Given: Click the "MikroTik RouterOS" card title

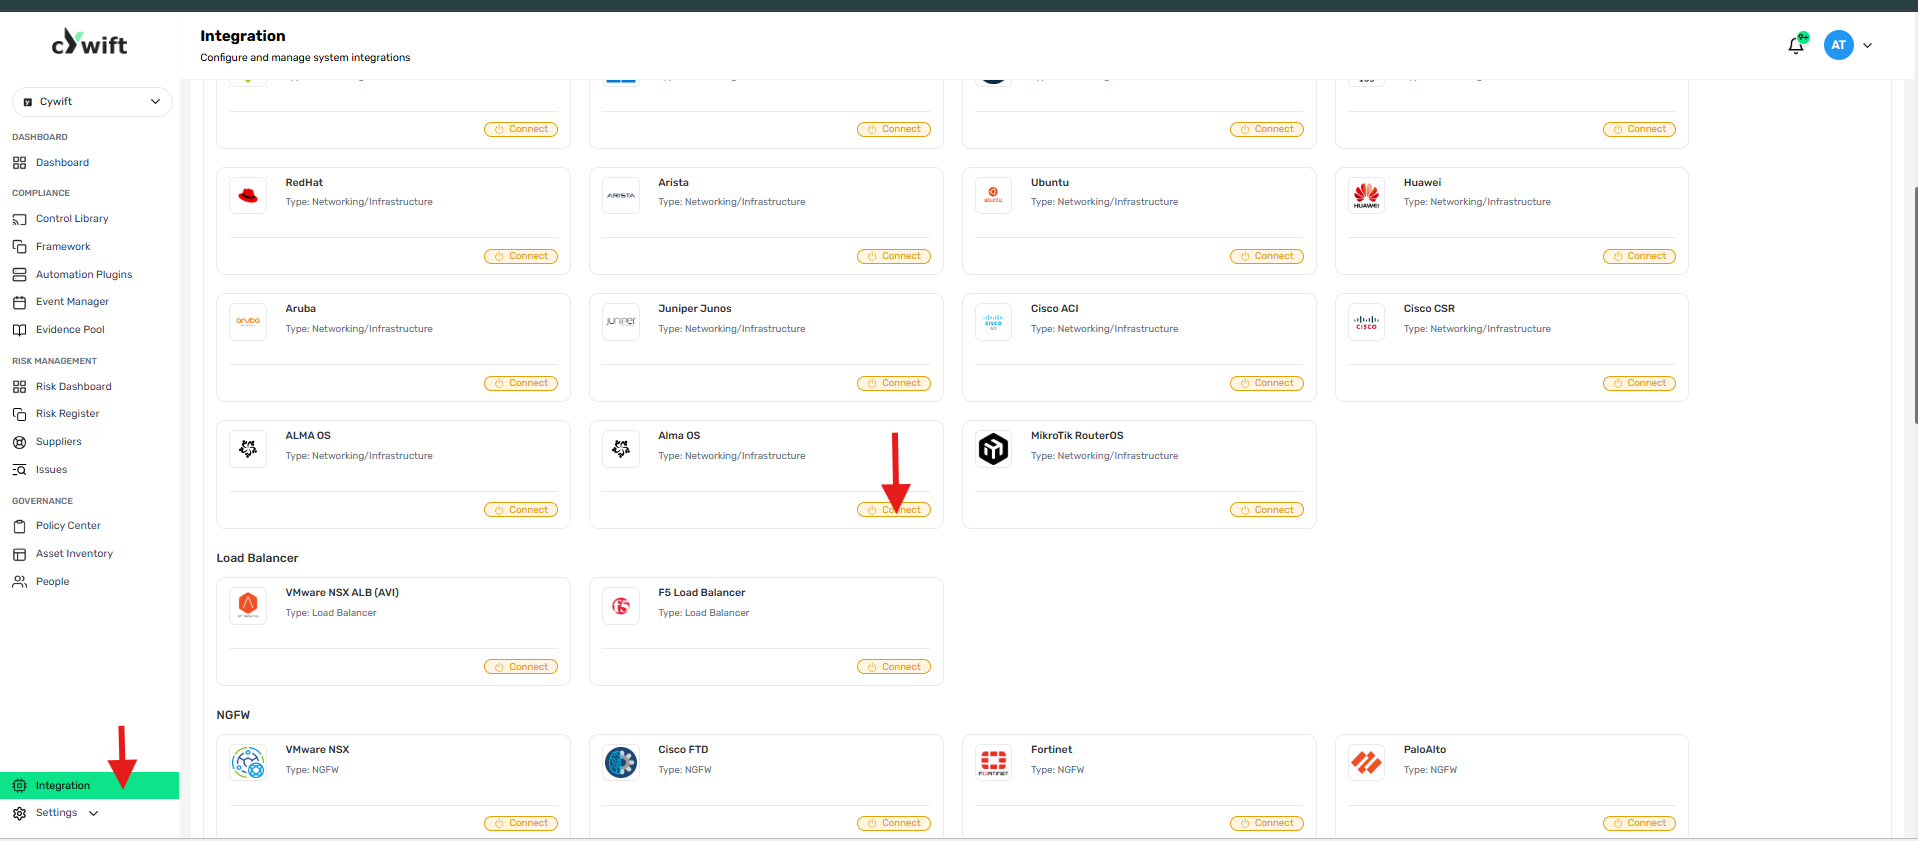Looking at the screenshot, I should pos(1077,436).
